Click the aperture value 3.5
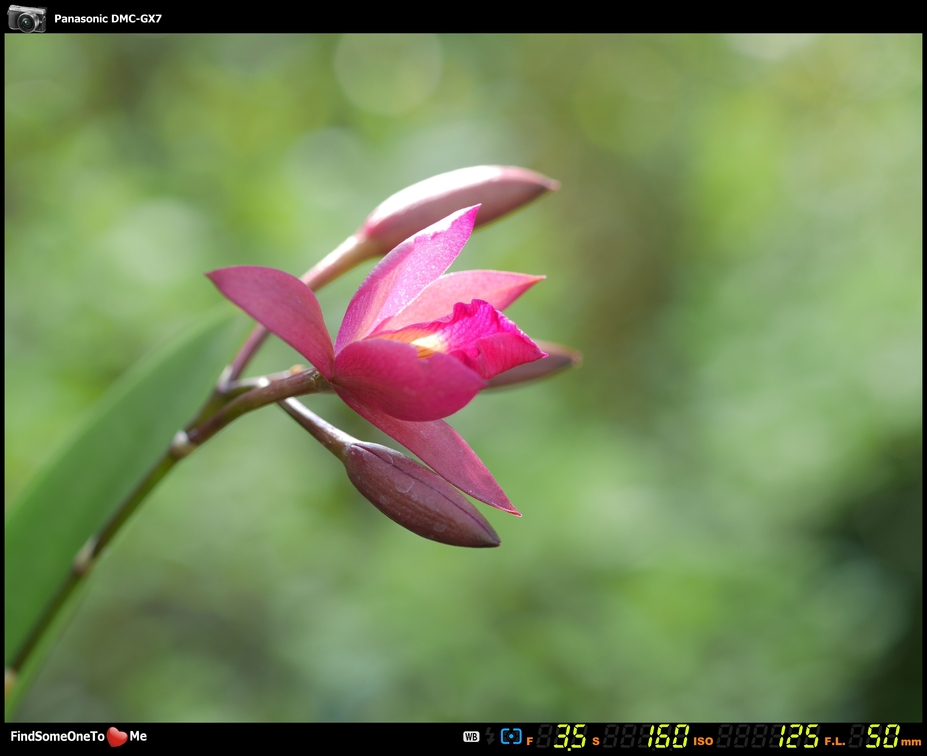The image size is (927, 756). (x=570, y=736)
